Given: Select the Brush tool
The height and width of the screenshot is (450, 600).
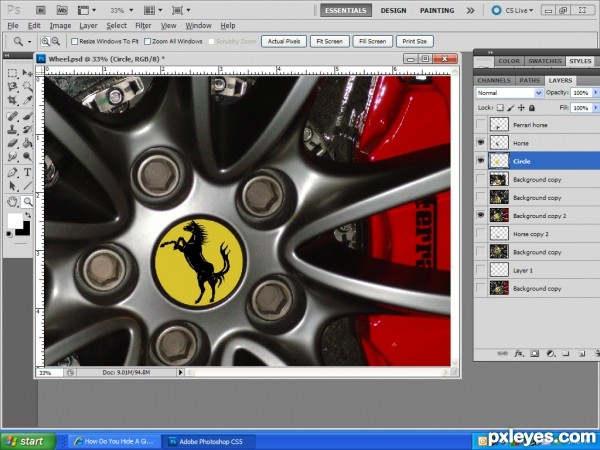Looking at the screenshot, I should click(27, 116).
